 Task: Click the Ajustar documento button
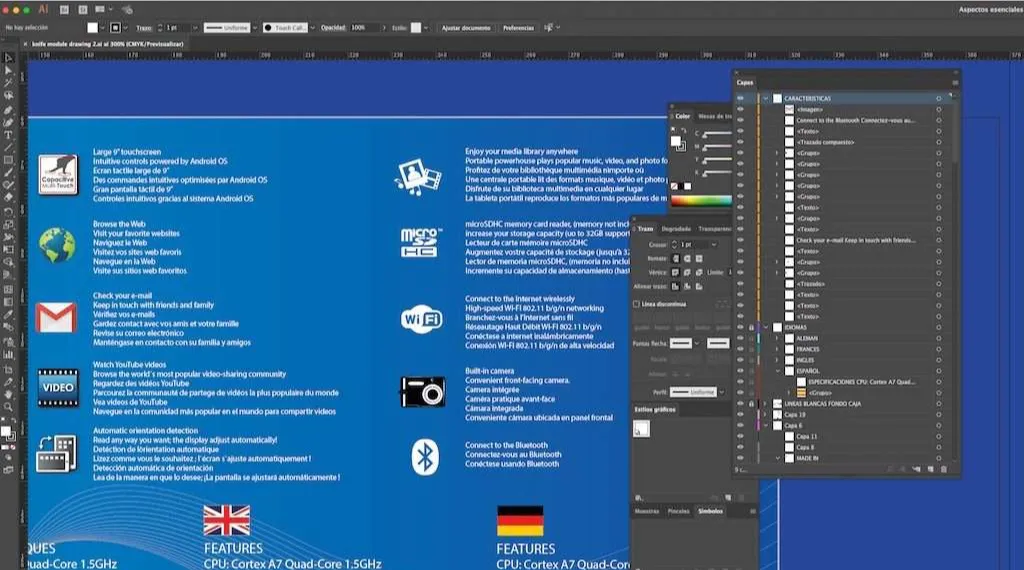coord(466,28)
